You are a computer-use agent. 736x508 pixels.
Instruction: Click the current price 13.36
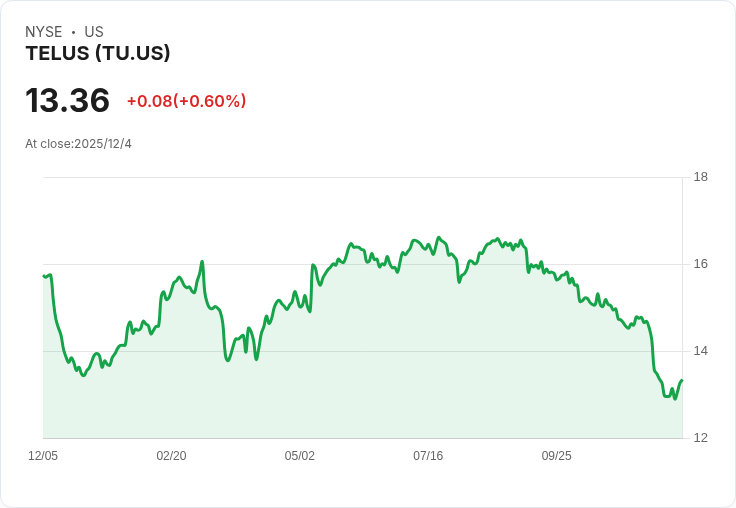pos(68,100)
